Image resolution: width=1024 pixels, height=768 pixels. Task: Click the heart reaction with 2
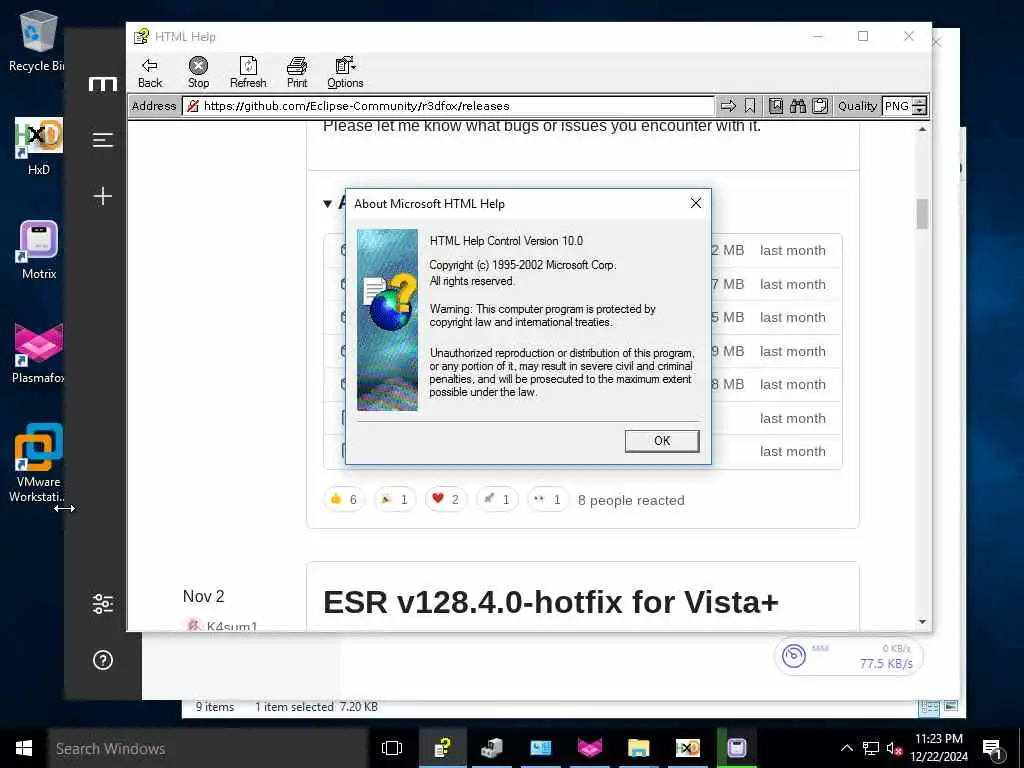click(445, 500)
